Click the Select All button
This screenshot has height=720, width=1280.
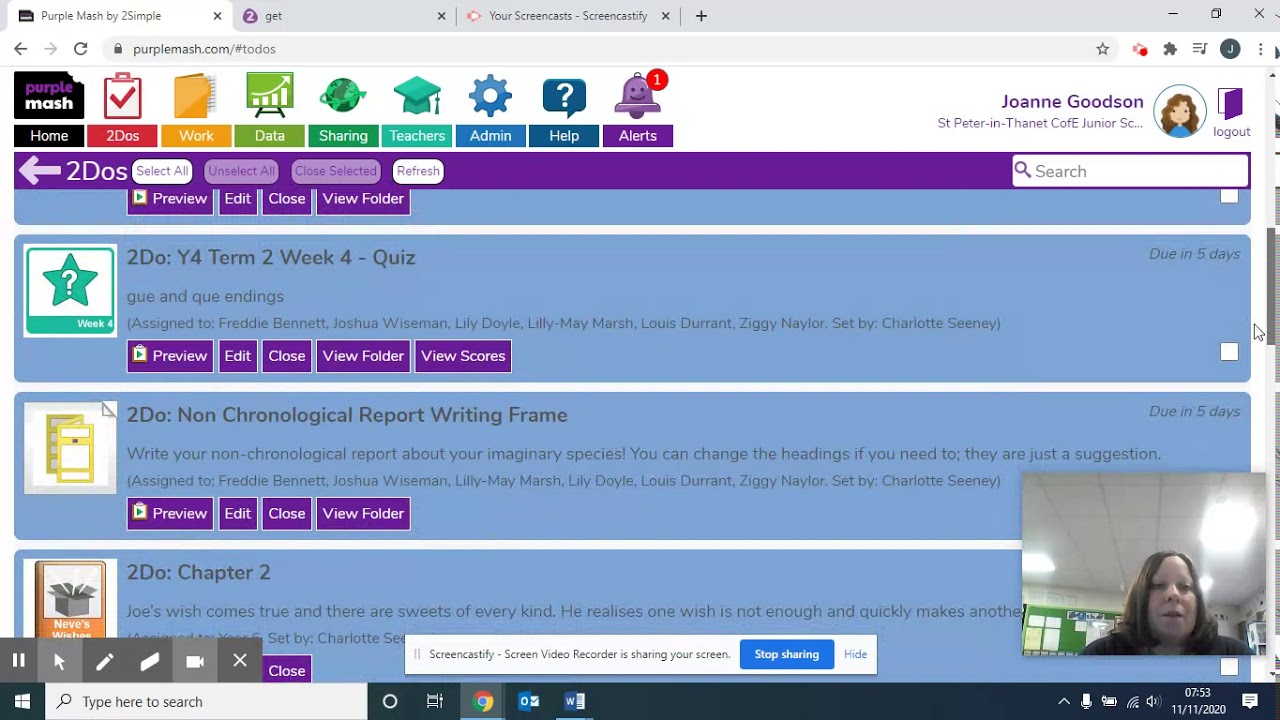[162, 171]
